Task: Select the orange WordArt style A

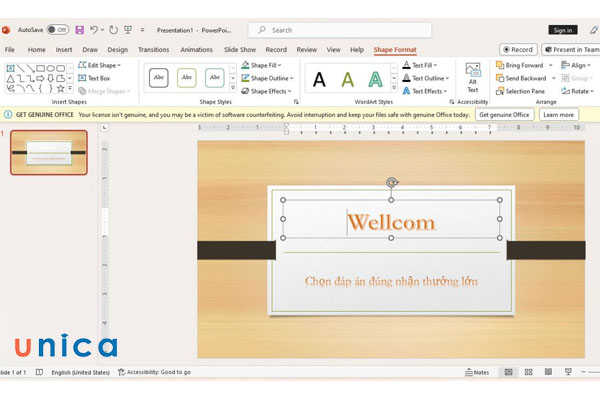Action: coord(347,78)
